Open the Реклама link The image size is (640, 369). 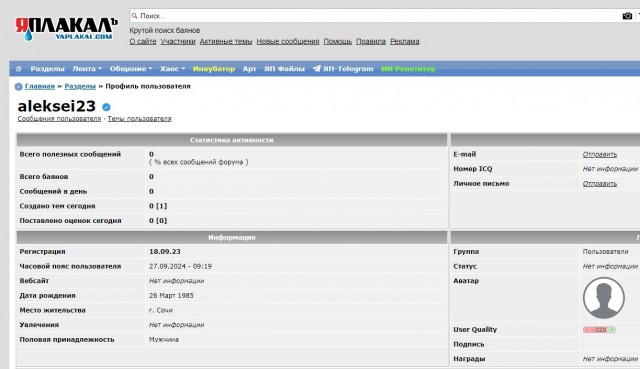click(404, 41)
